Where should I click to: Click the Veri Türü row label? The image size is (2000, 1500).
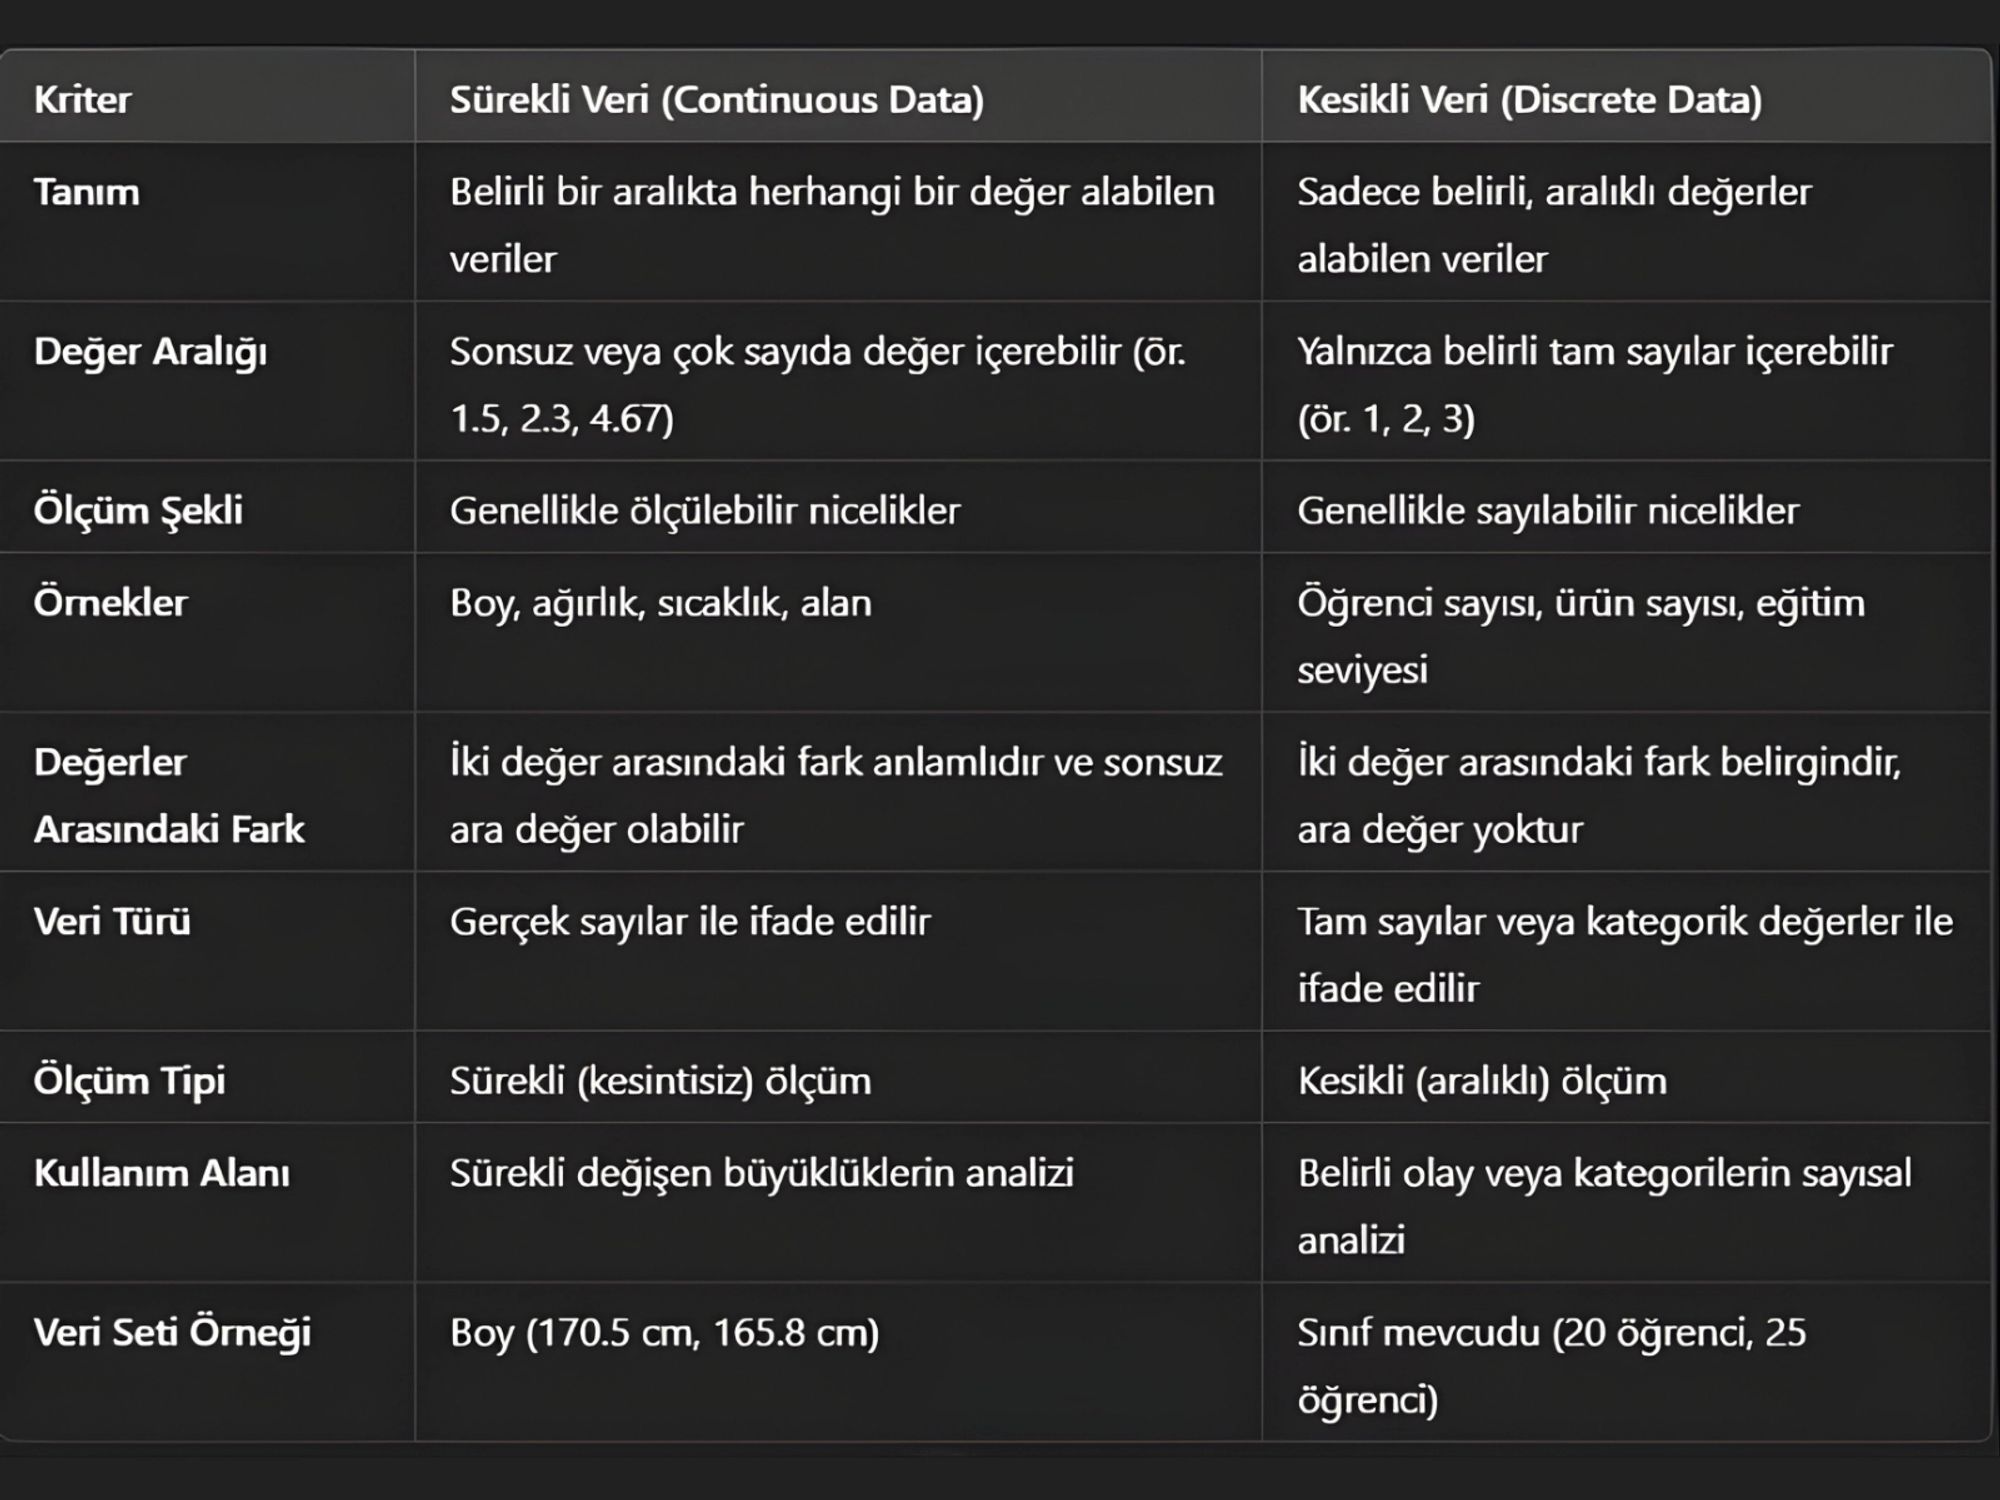point(112,922)
